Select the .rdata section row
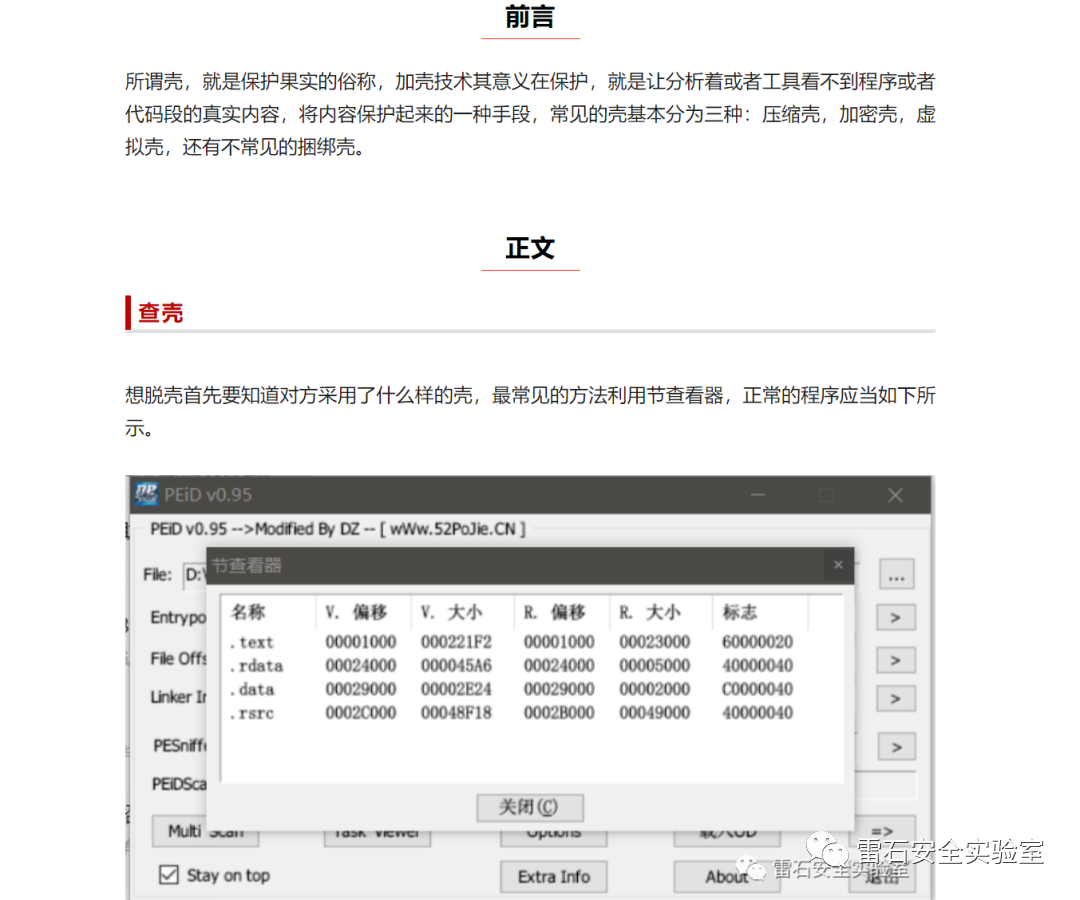The height and width of the screenshot is (900, 1080). [532, 665]
